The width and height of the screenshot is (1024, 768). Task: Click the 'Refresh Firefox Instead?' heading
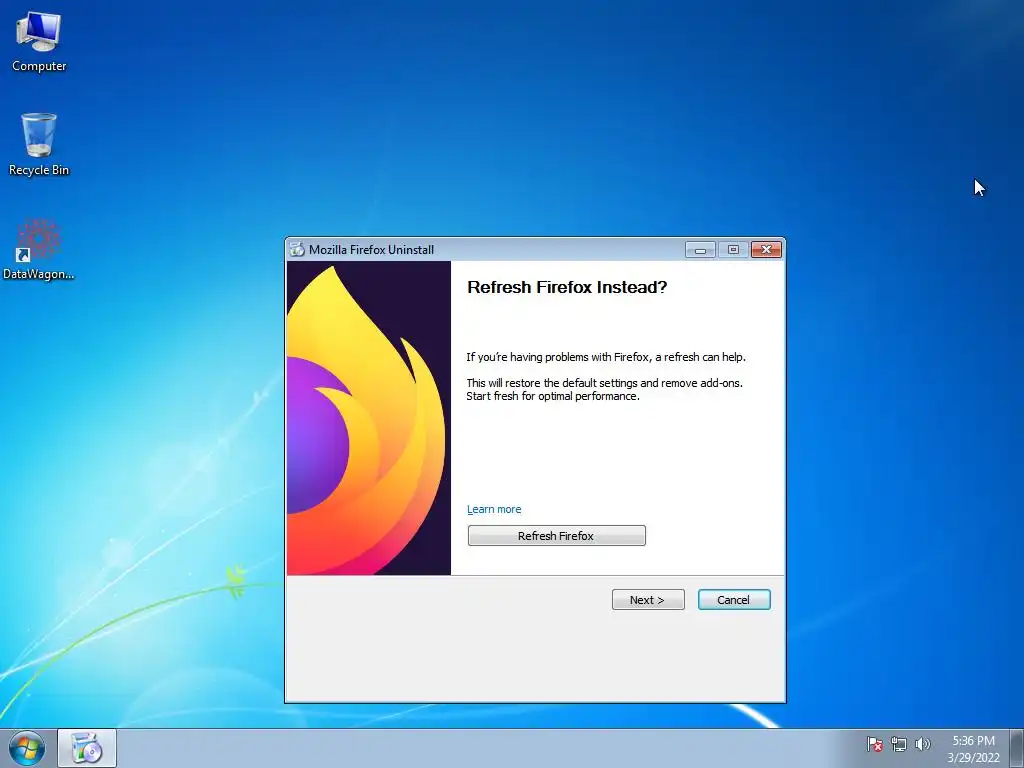point(567,287)
